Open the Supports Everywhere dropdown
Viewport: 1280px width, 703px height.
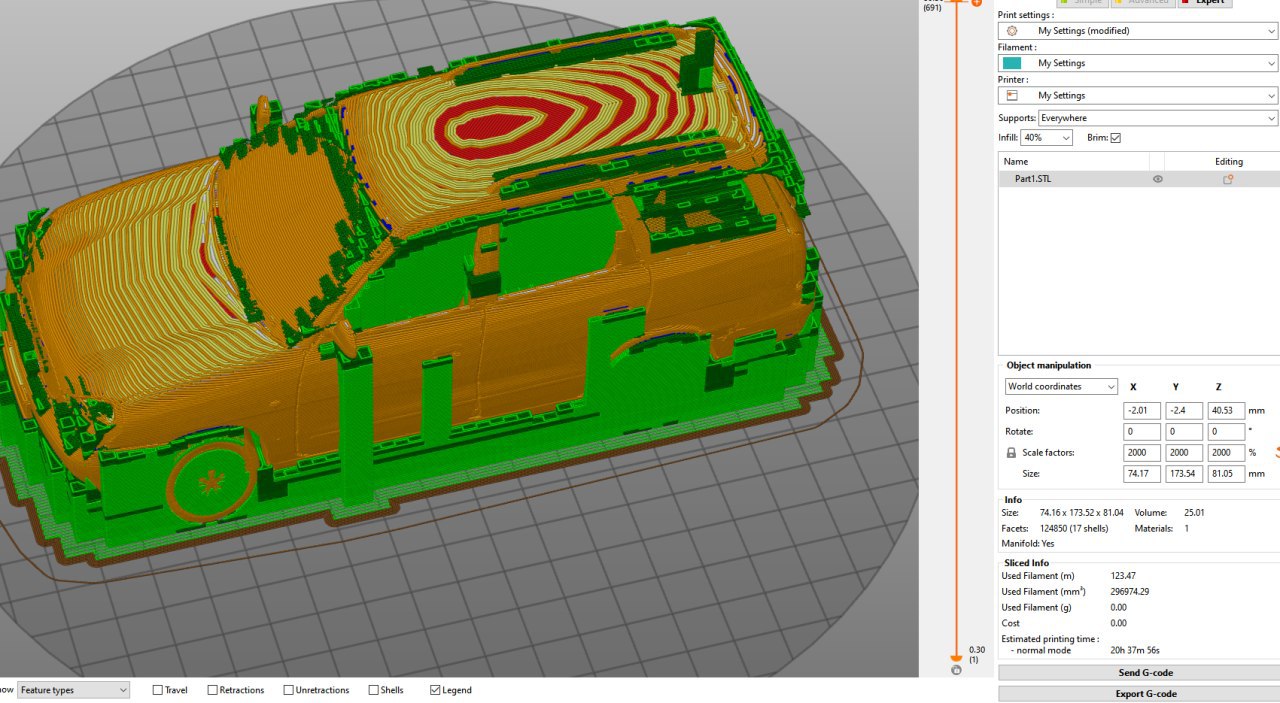1158,118
